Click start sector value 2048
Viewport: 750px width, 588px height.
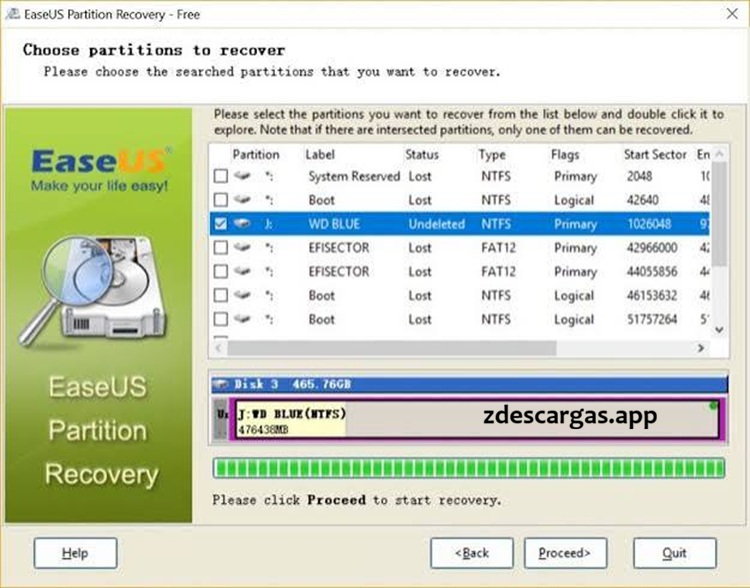tap(640, 176)
